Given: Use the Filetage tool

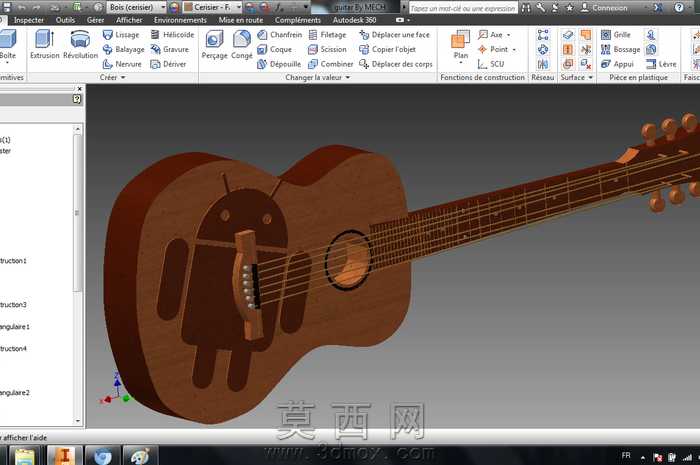Looking at the screenshot, I should (327, 34).
